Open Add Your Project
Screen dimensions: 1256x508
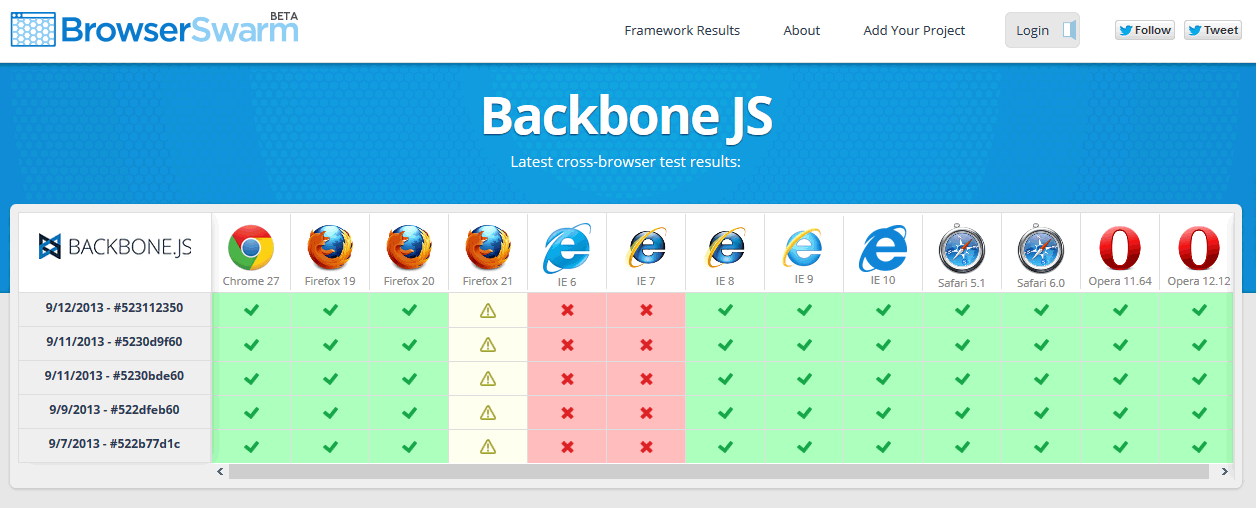coord(914,30)
